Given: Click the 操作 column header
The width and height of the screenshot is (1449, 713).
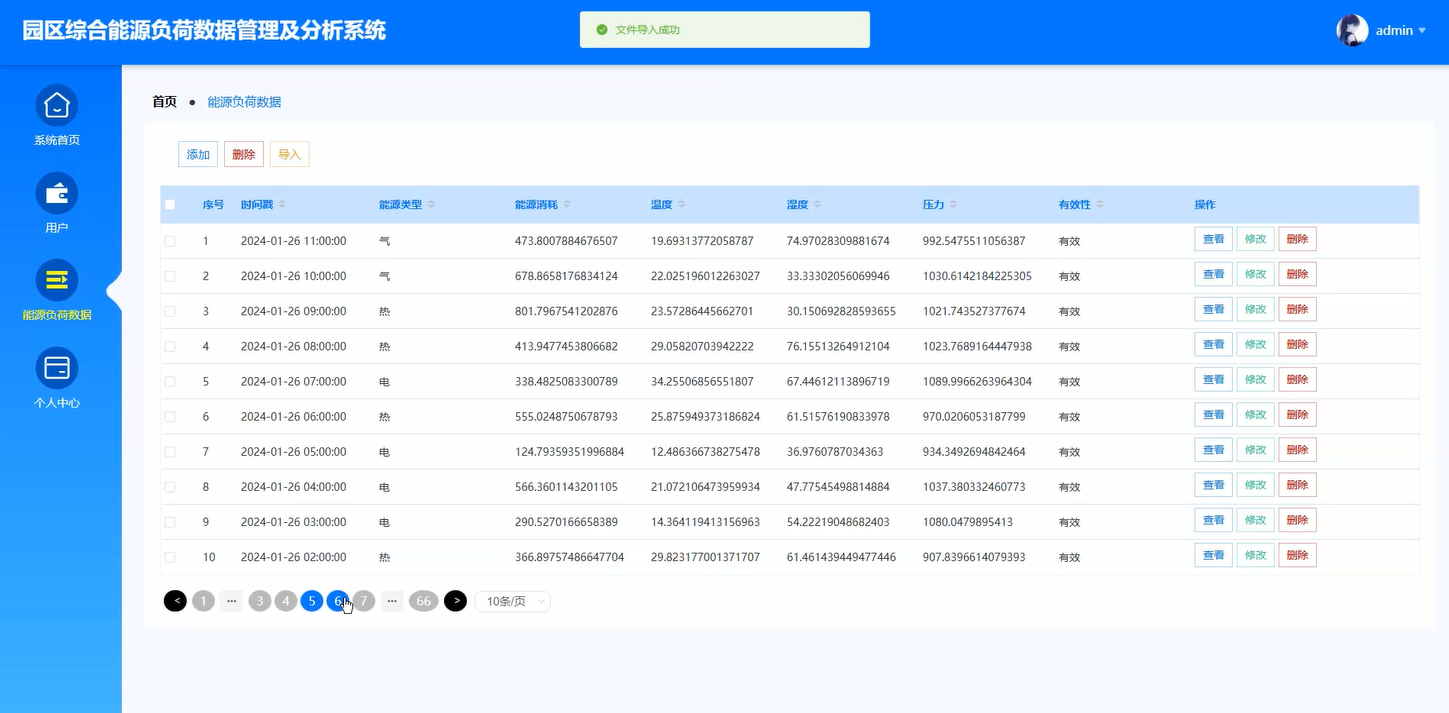Looking at the screenshot, I should click(1205, 205).
